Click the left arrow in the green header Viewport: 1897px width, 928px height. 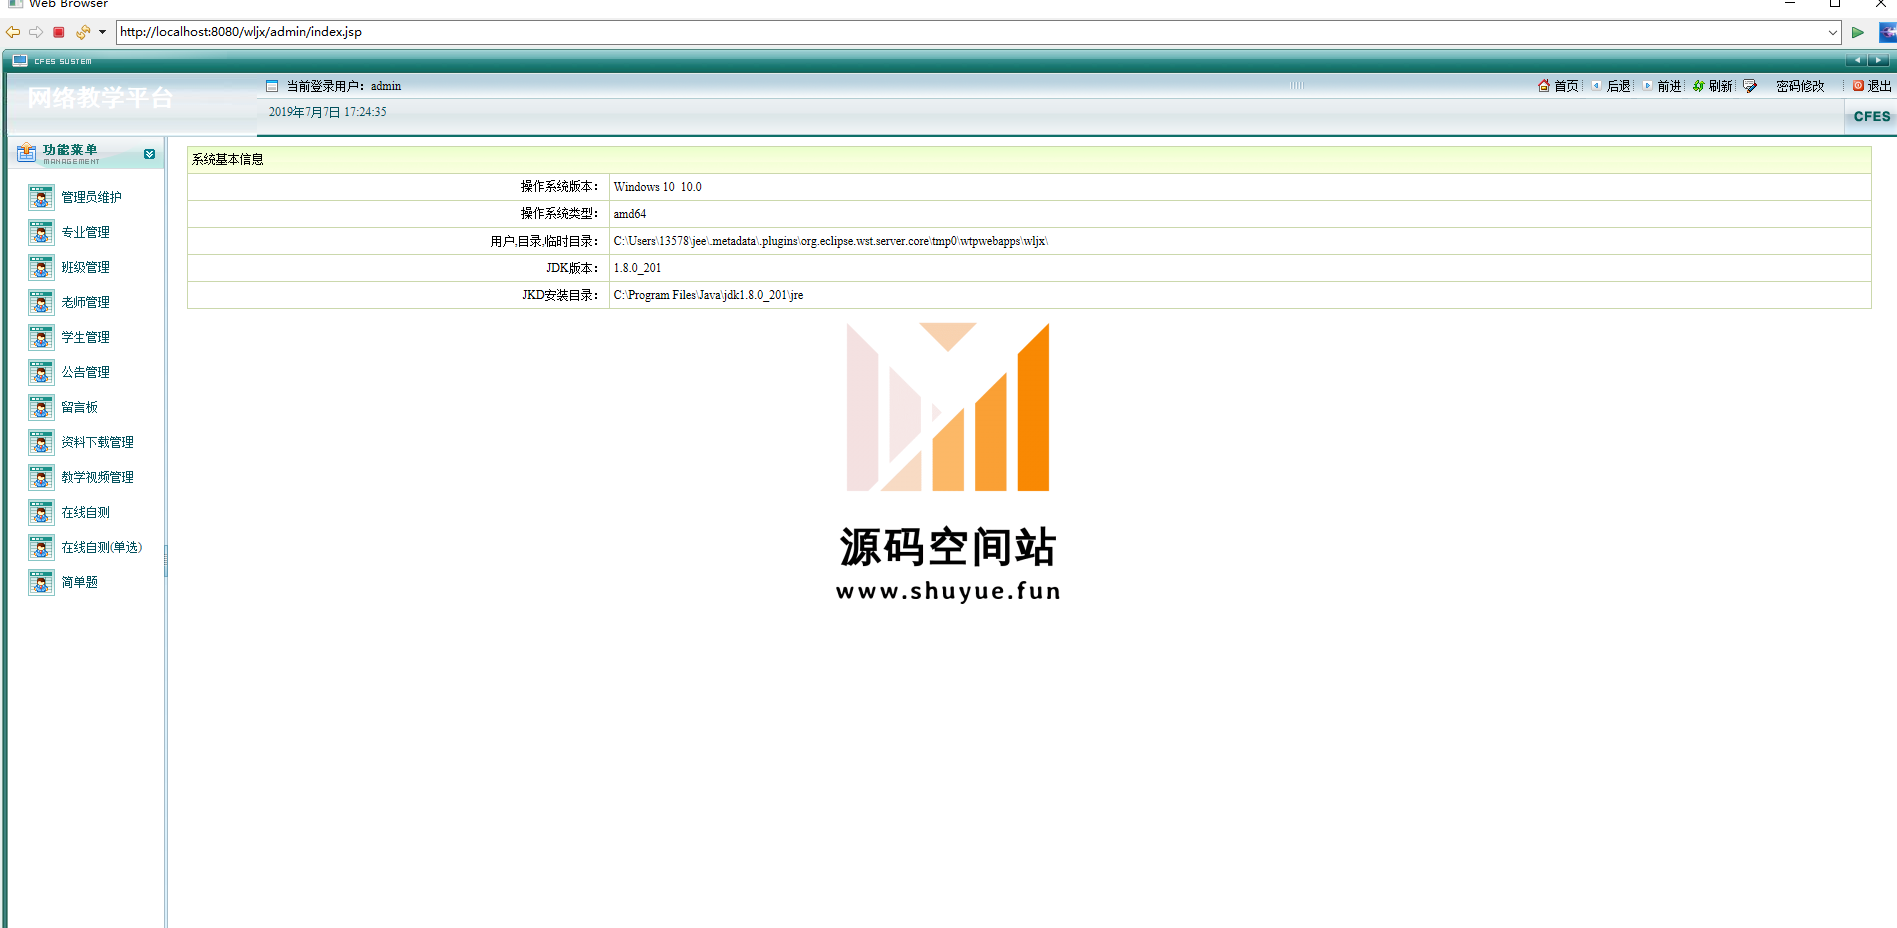(1857, 61)
